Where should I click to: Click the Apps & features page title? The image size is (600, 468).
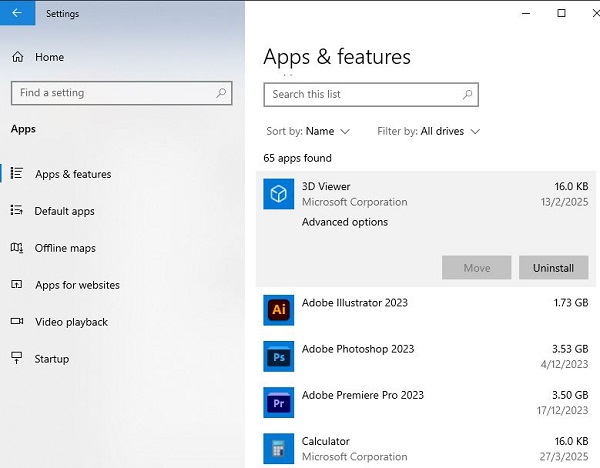tap(337, 57)
